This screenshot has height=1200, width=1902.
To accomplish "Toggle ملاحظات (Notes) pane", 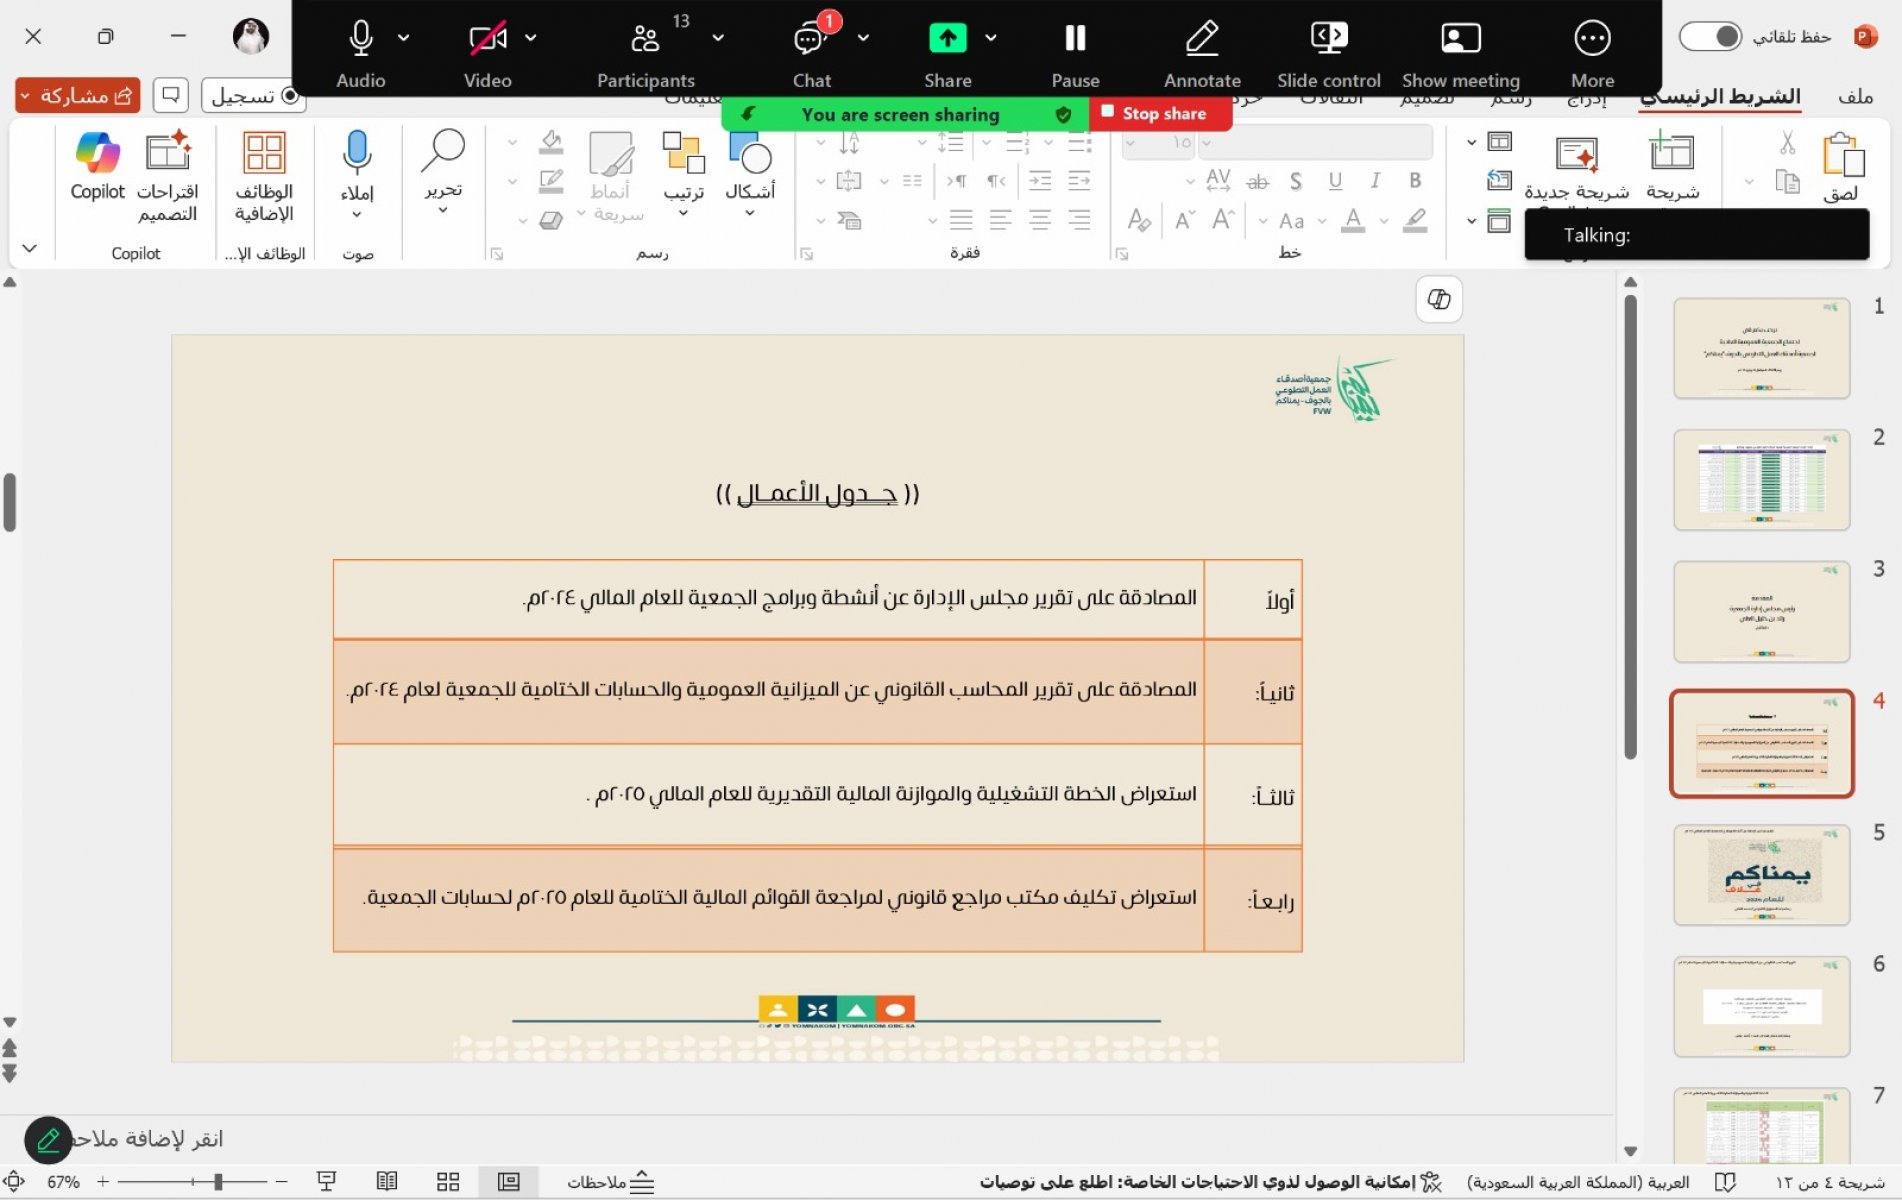I will 610,1182.
